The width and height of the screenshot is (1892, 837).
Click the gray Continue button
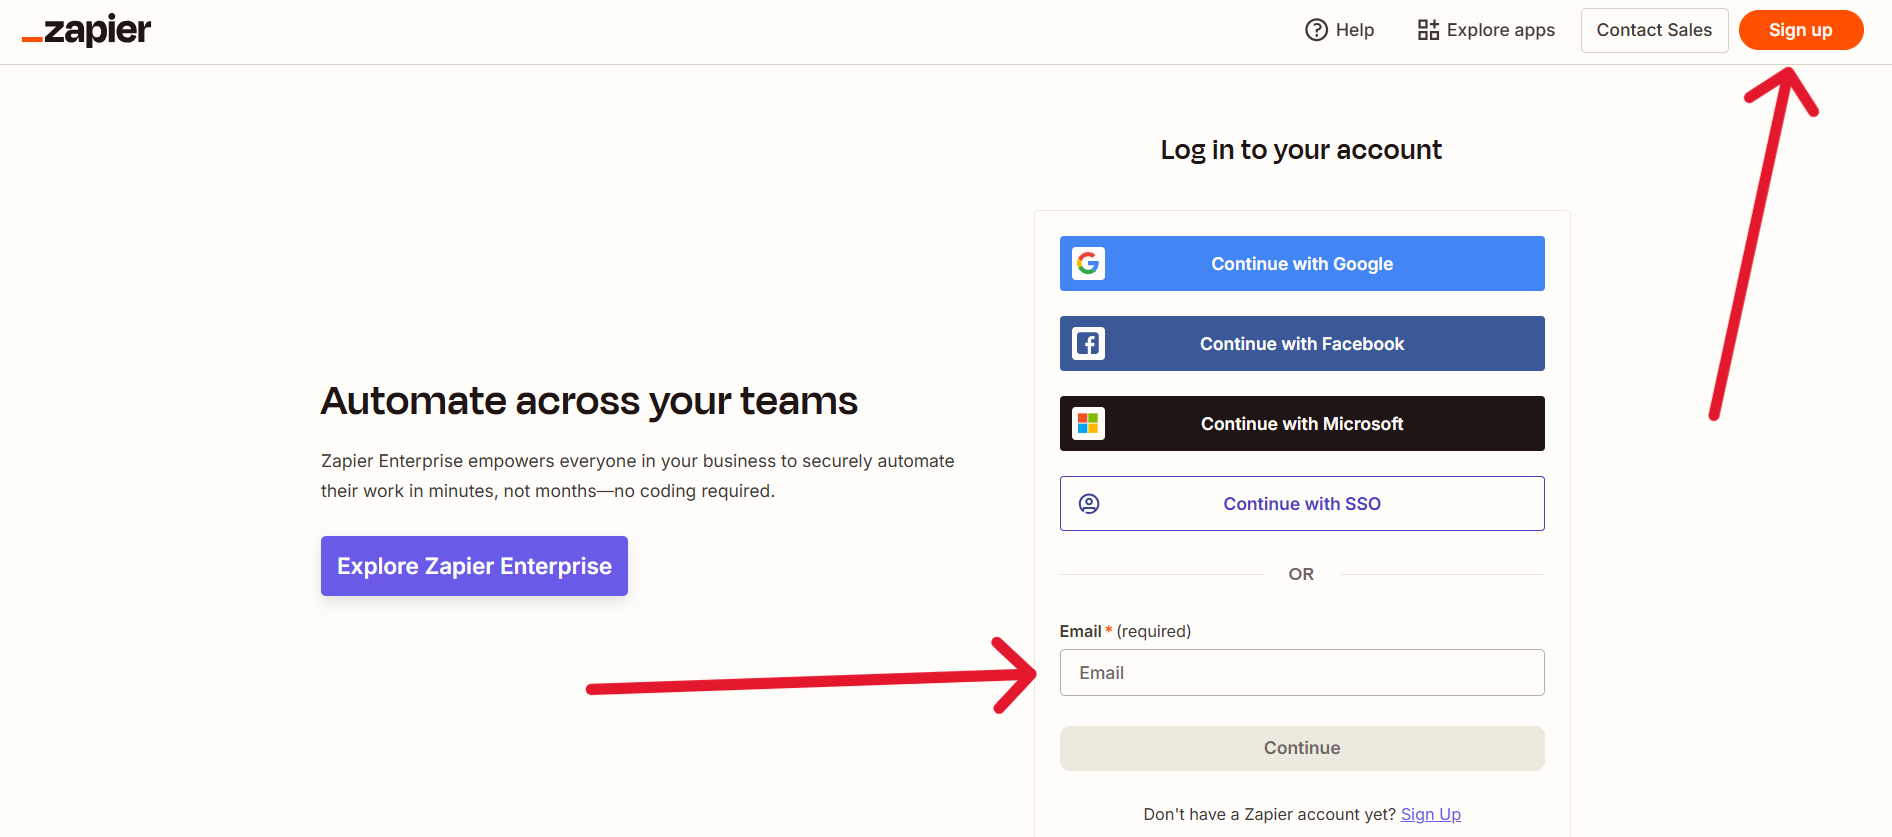click(1302, 748)
